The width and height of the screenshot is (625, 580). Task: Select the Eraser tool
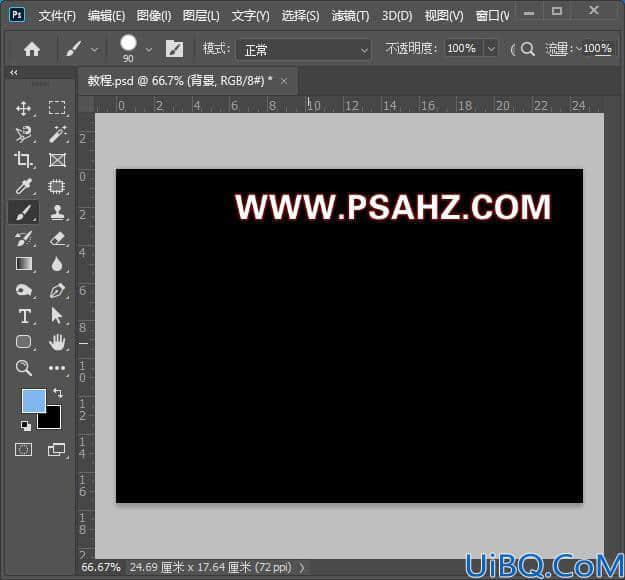(x=57, y=238)
